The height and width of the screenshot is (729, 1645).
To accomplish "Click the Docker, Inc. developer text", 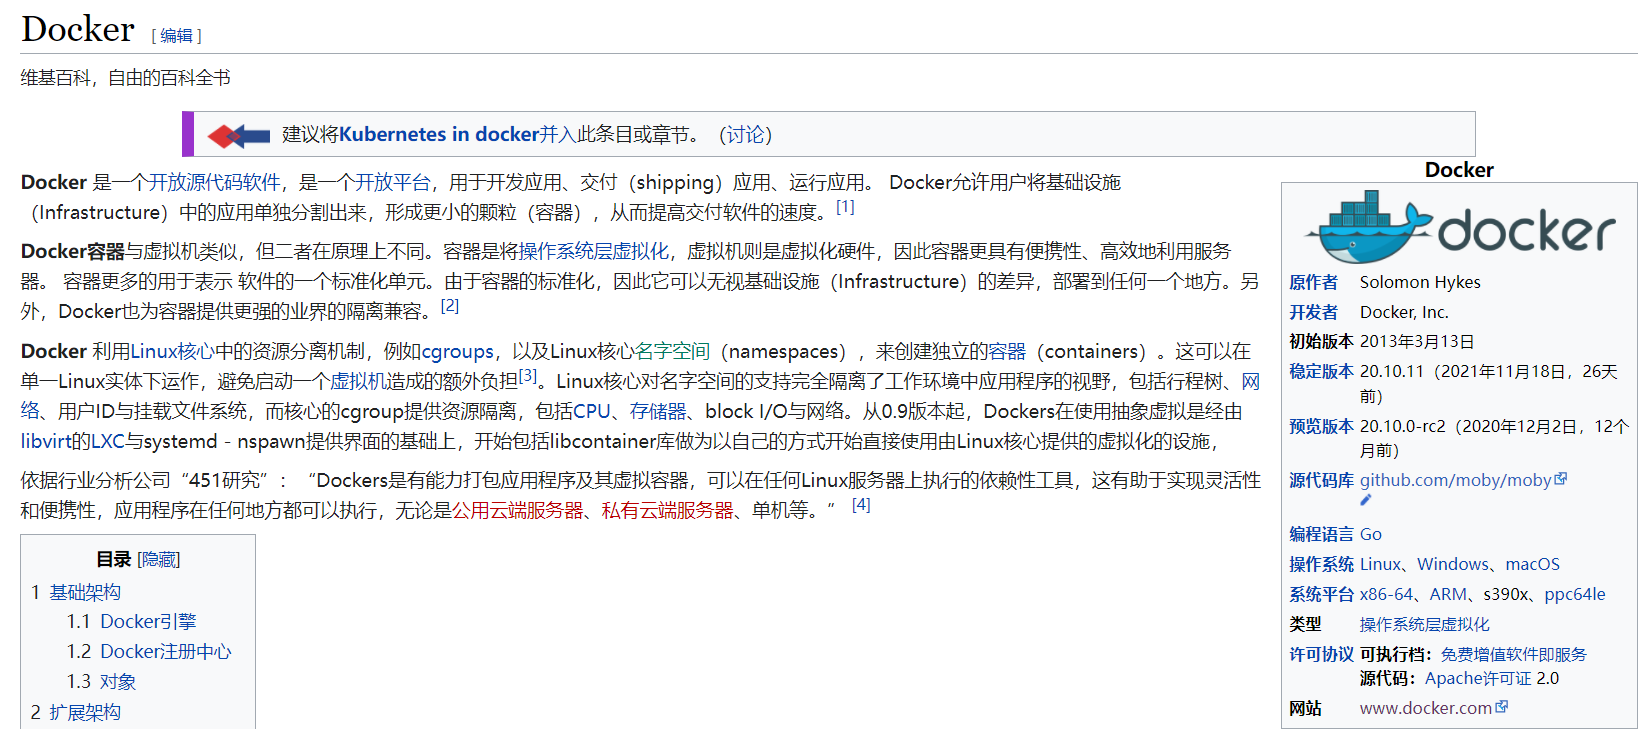I will coord(1404,313).
